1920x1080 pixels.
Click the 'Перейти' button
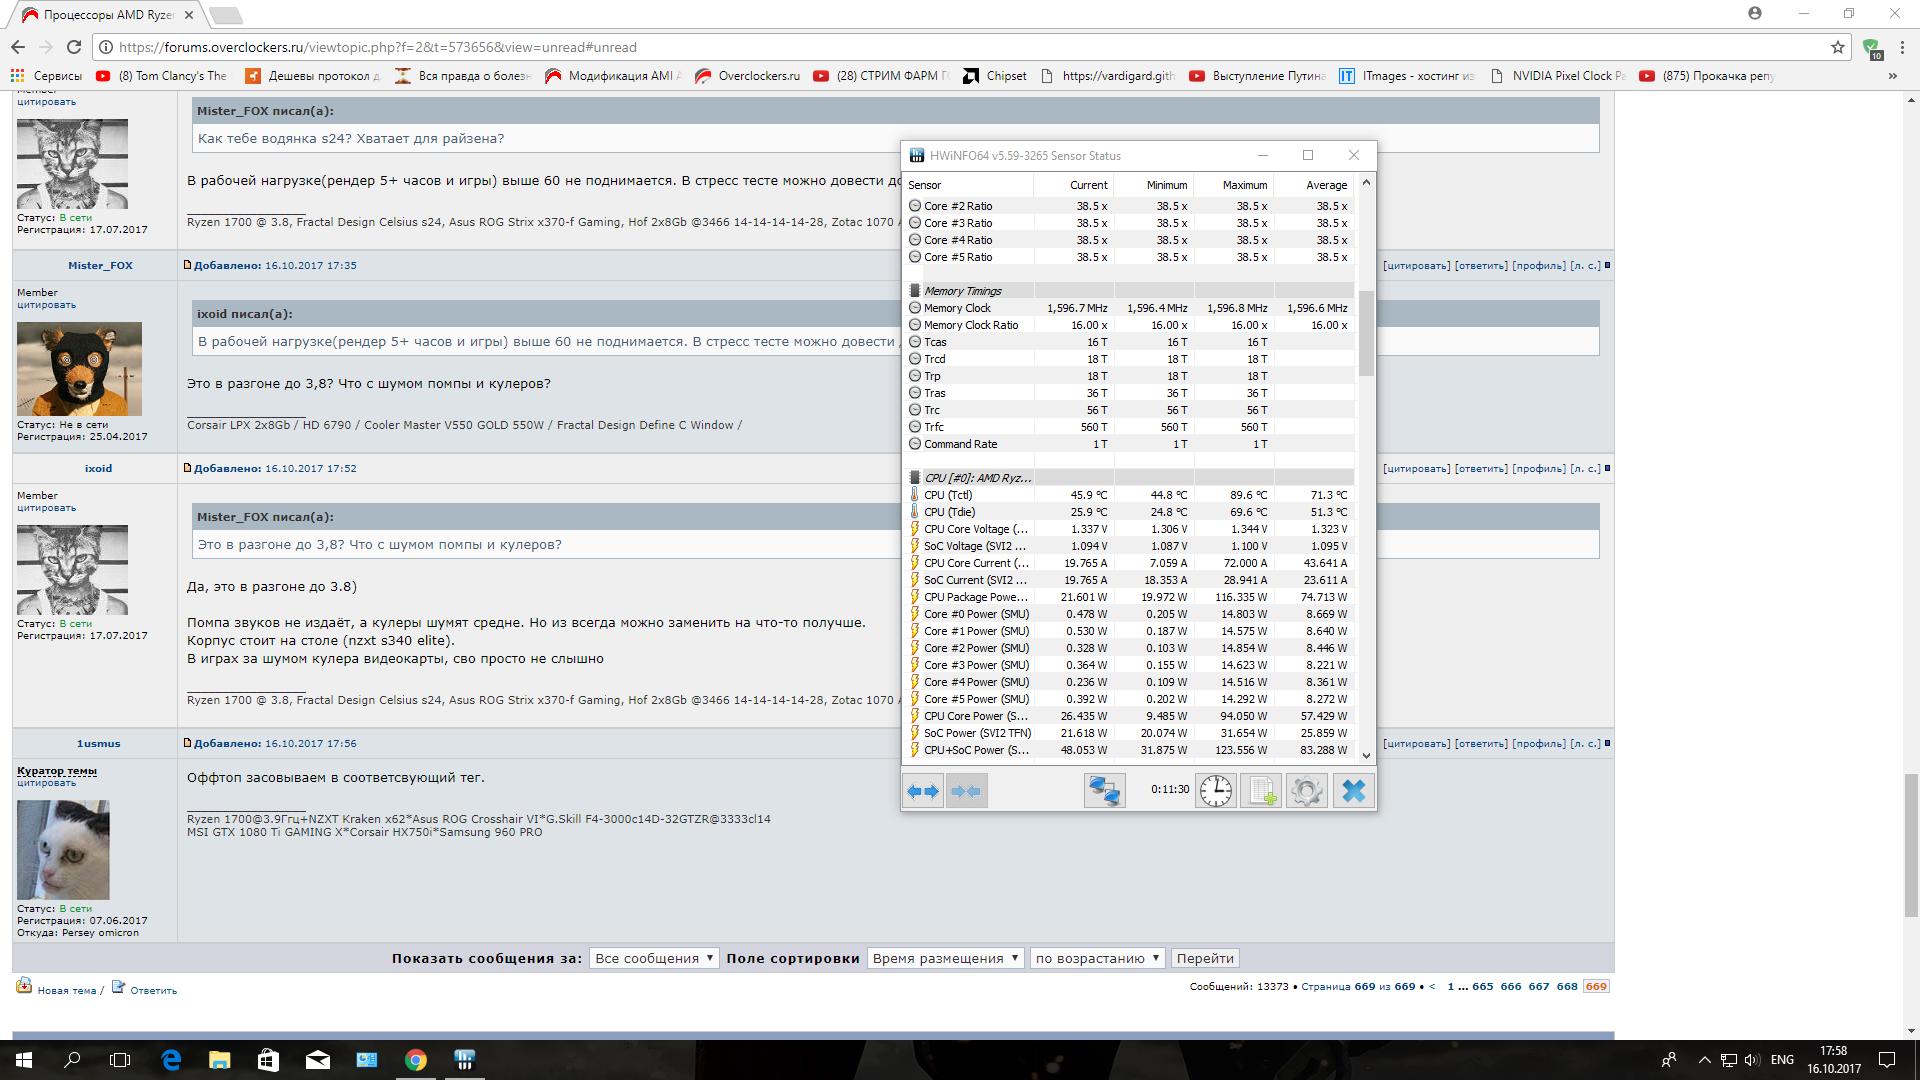[1205, 958]
